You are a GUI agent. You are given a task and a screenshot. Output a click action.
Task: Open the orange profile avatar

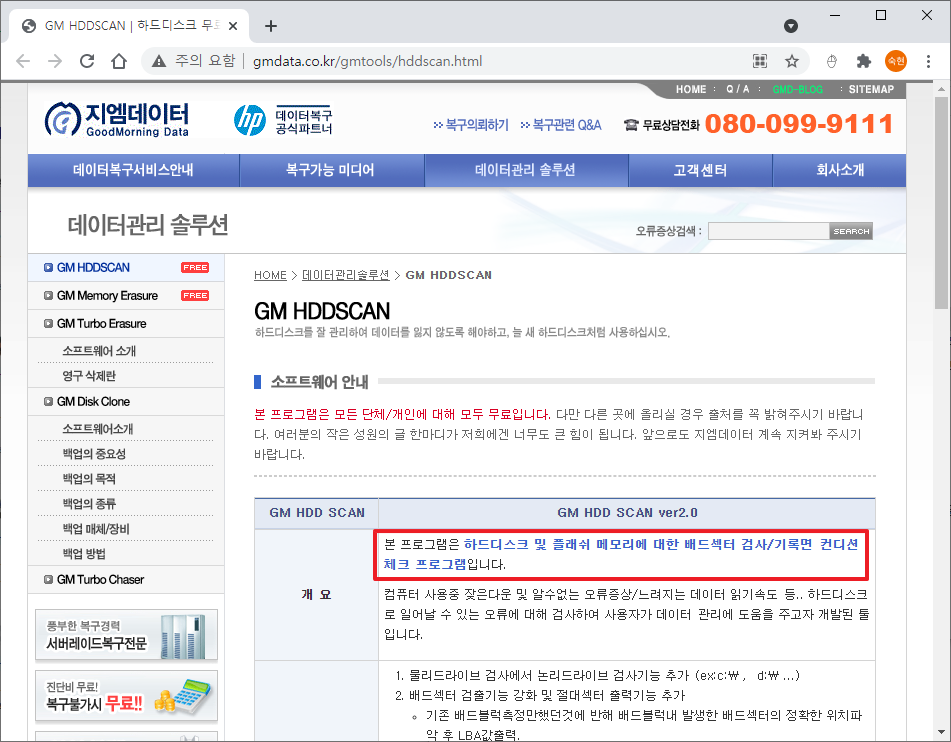(x=896, y=61)
